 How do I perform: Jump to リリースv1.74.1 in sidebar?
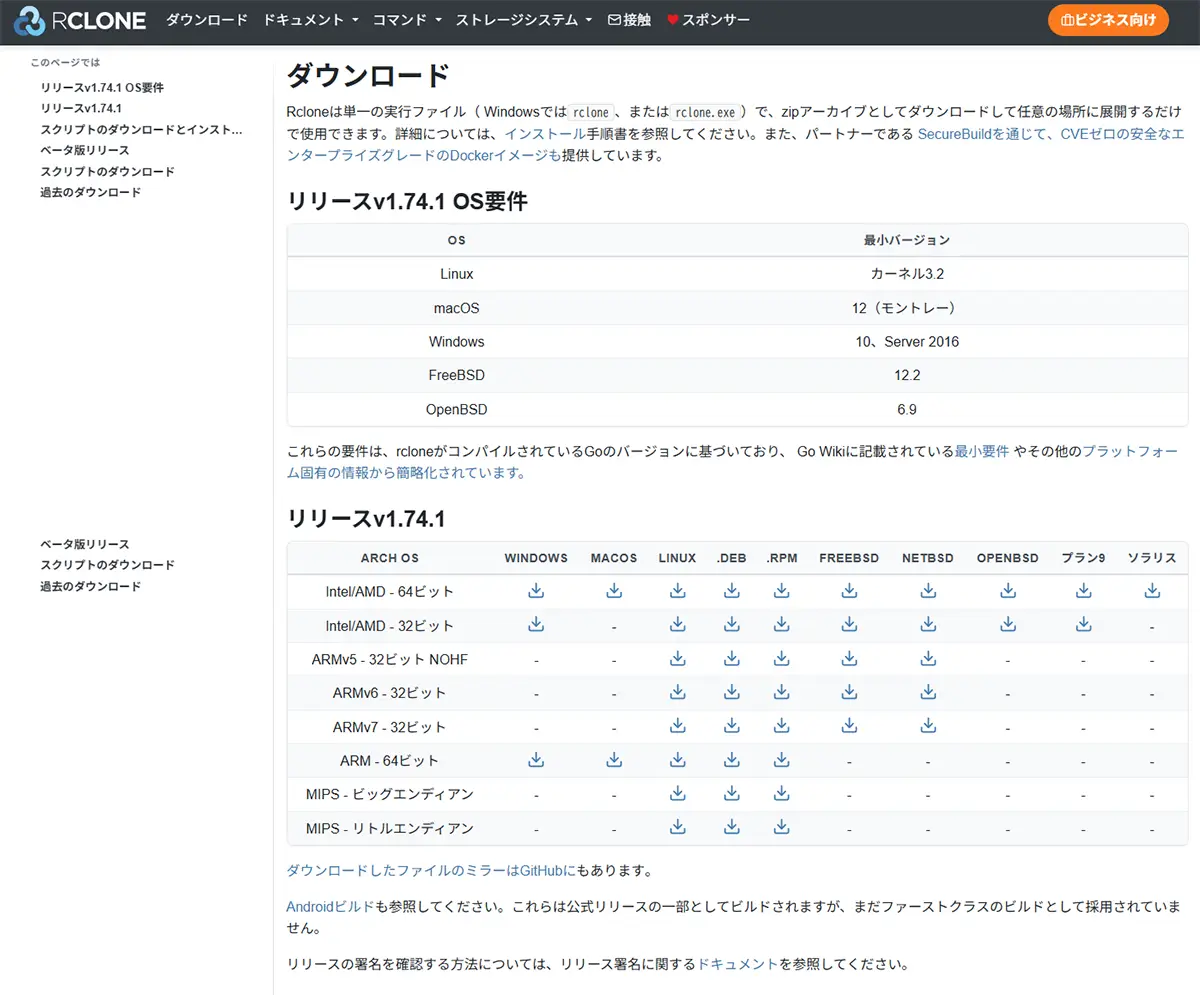81,108
